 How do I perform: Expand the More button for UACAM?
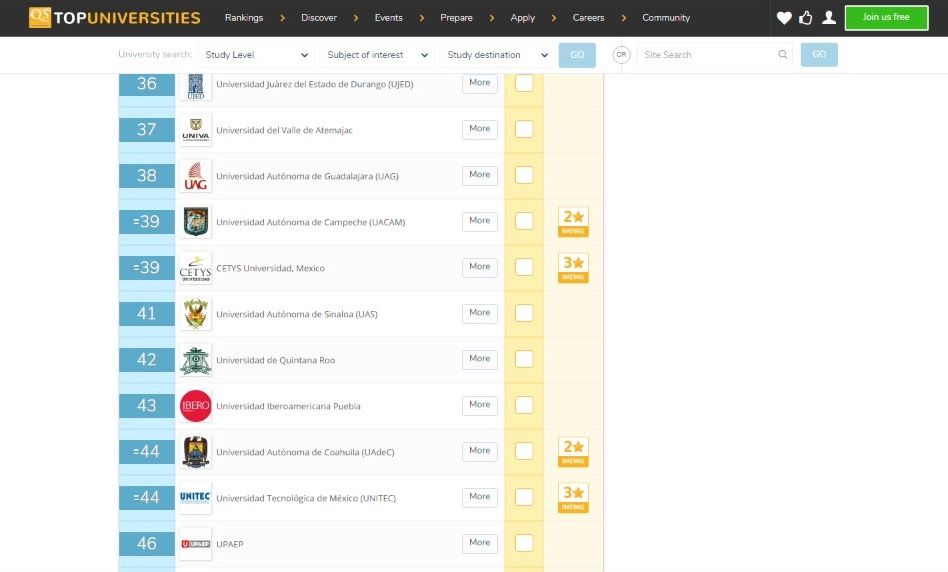point(480,221)
